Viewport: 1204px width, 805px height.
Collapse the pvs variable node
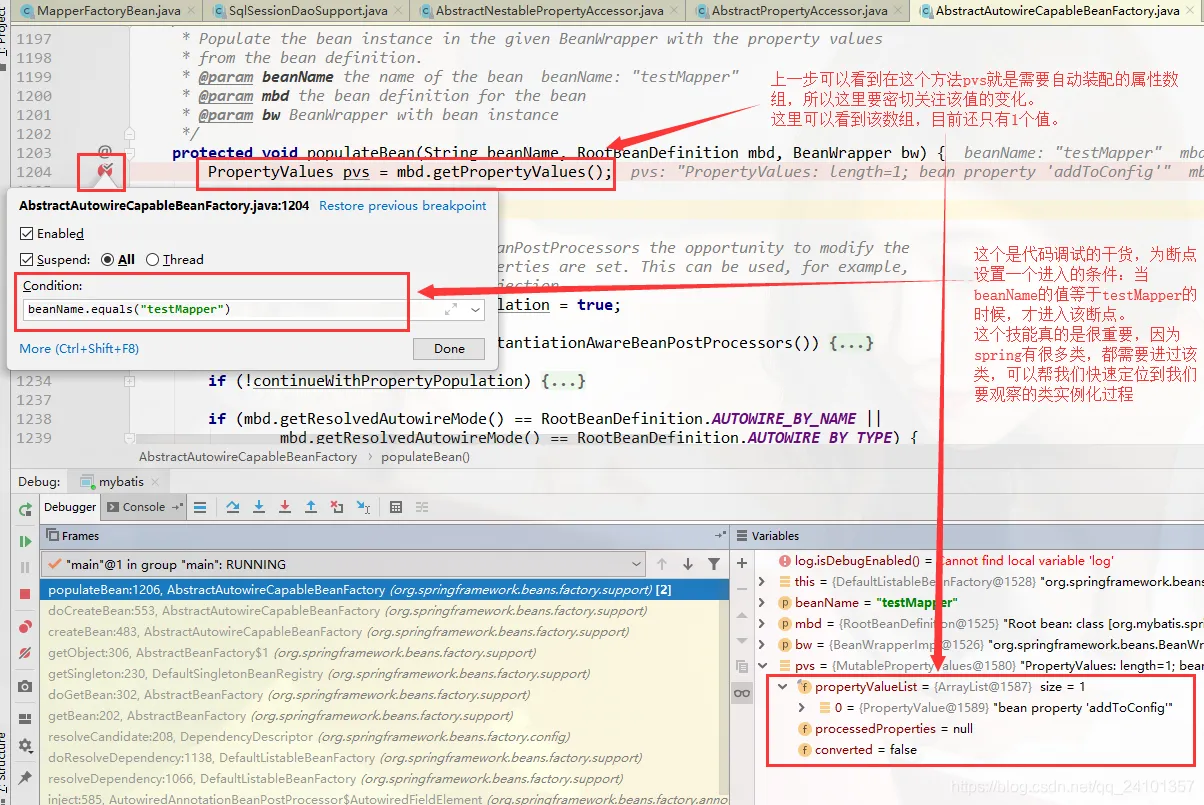762,665
